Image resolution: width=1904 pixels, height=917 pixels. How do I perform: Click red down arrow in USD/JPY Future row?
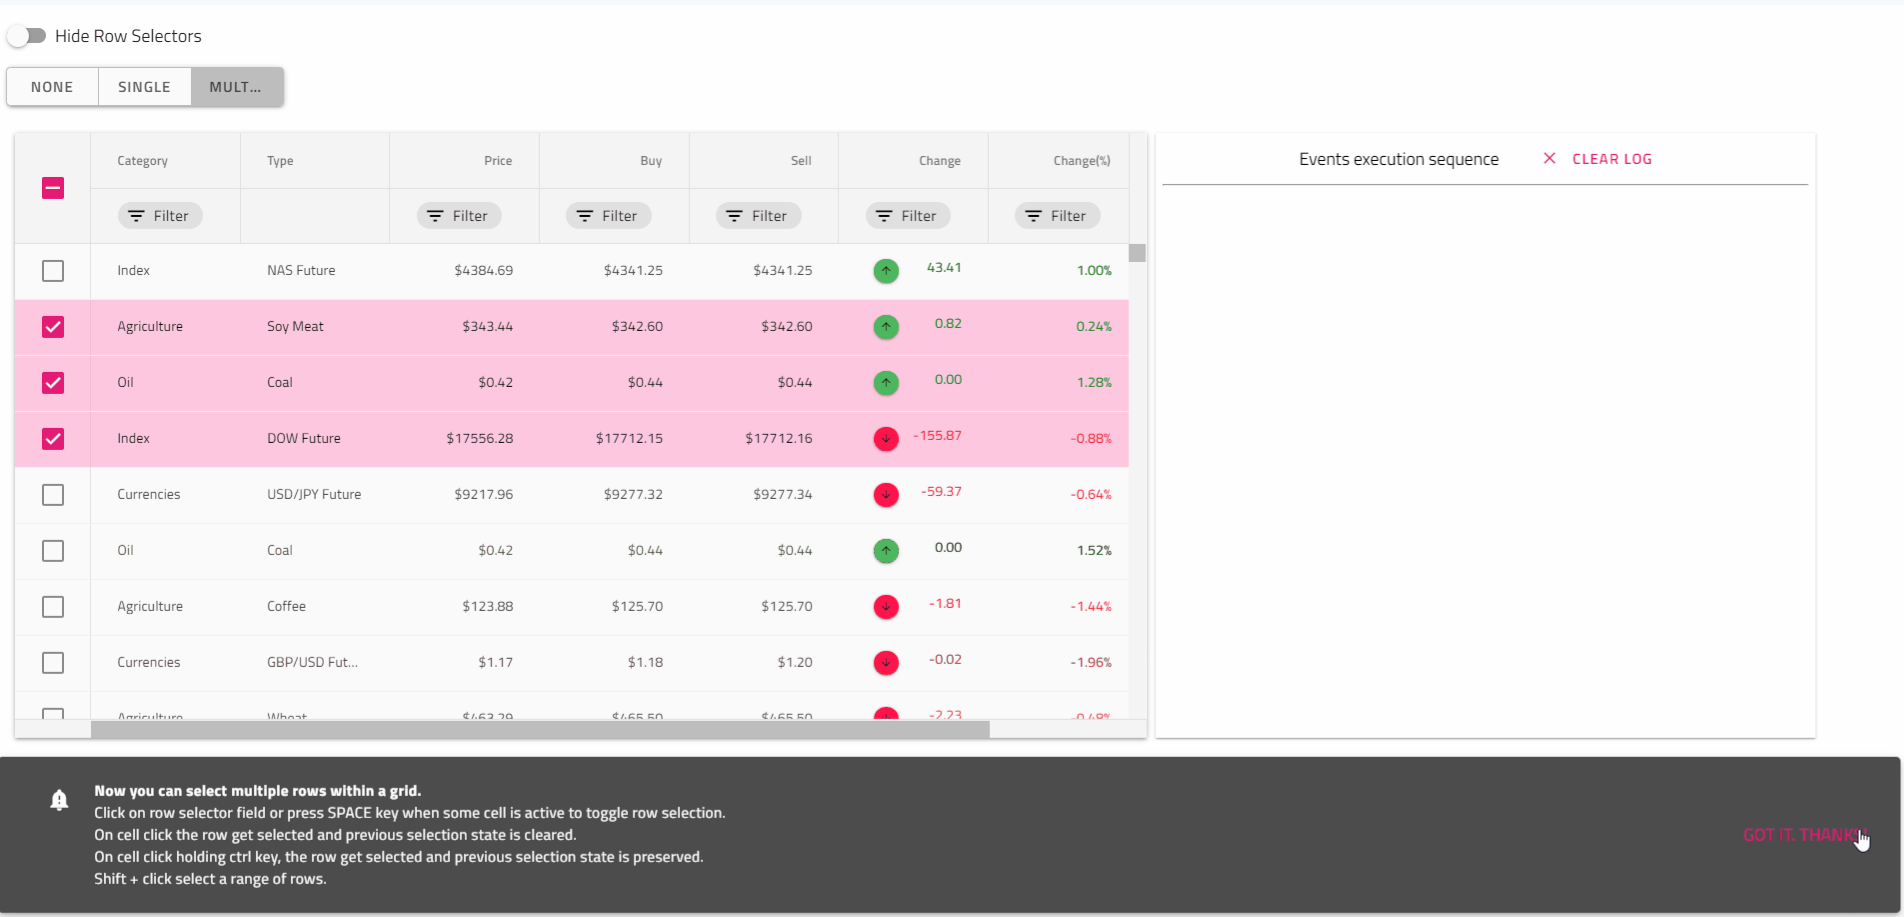pyautogui.click(x=885, y=495)
